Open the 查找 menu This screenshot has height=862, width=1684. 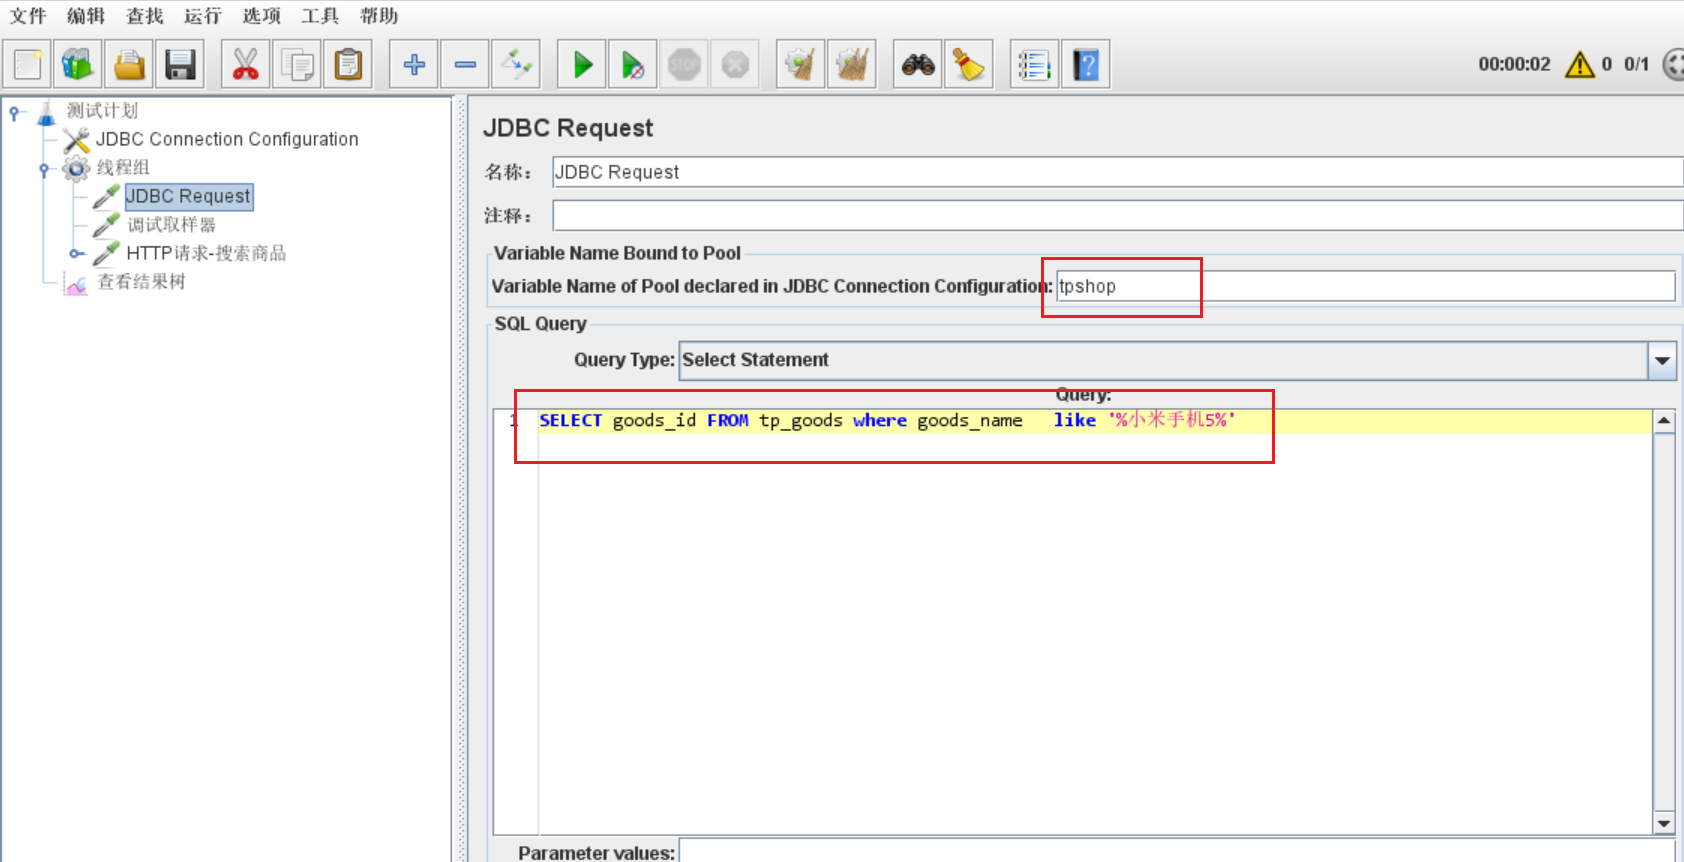(x=145, y=16)
